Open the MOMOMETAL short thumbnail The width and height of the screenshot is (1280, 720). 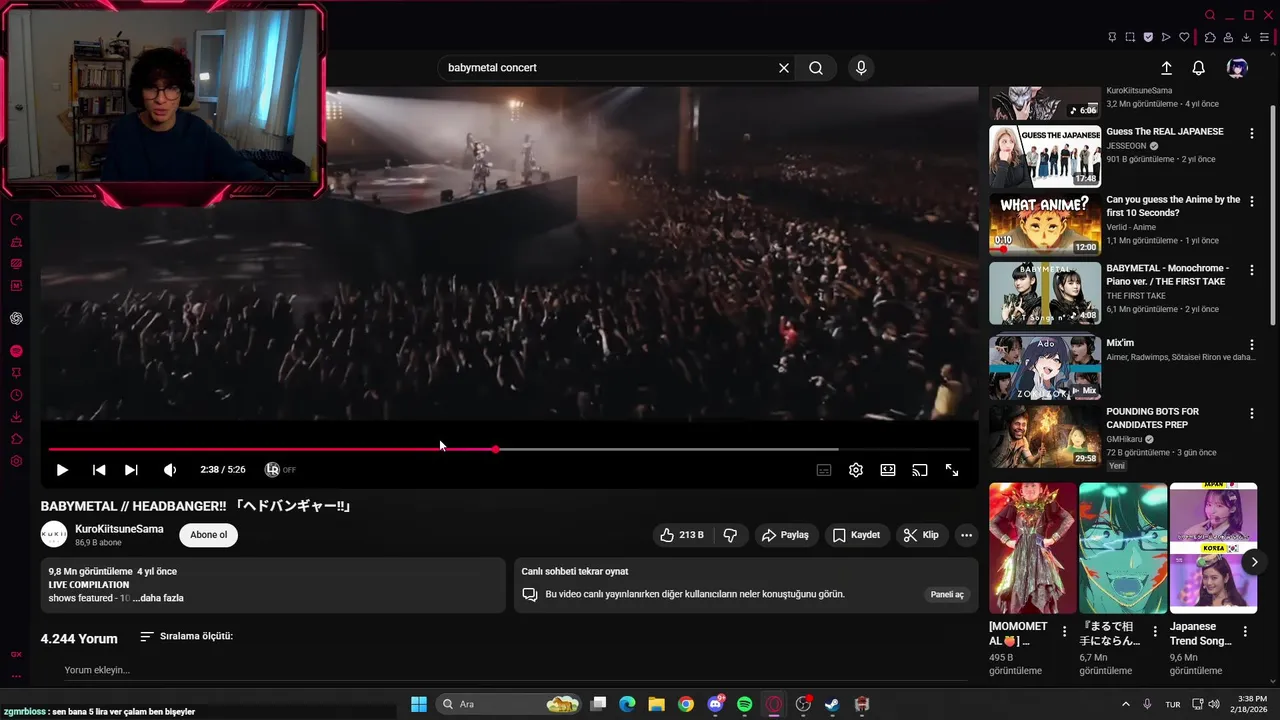(x=1033, y=548)
